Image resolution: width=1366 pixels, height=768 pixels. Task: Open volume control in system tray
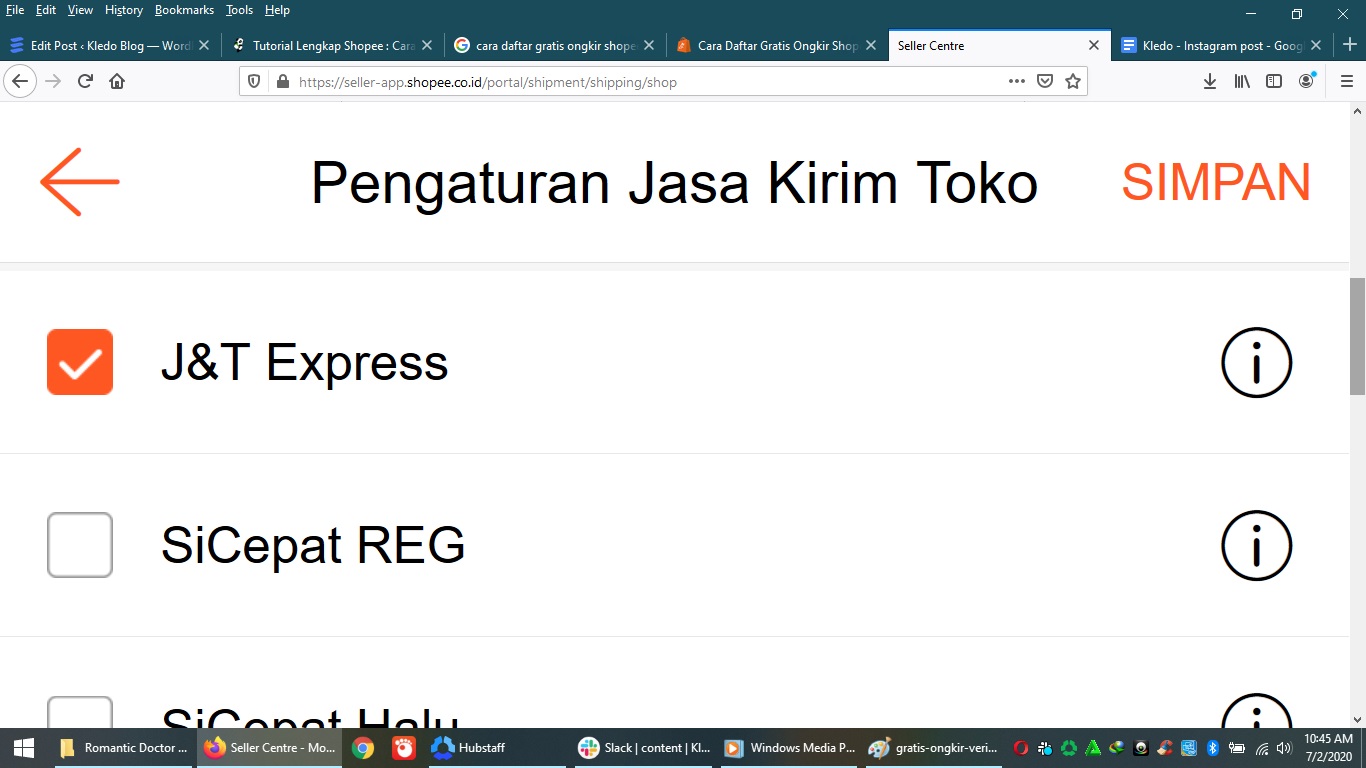(1284, 748)
